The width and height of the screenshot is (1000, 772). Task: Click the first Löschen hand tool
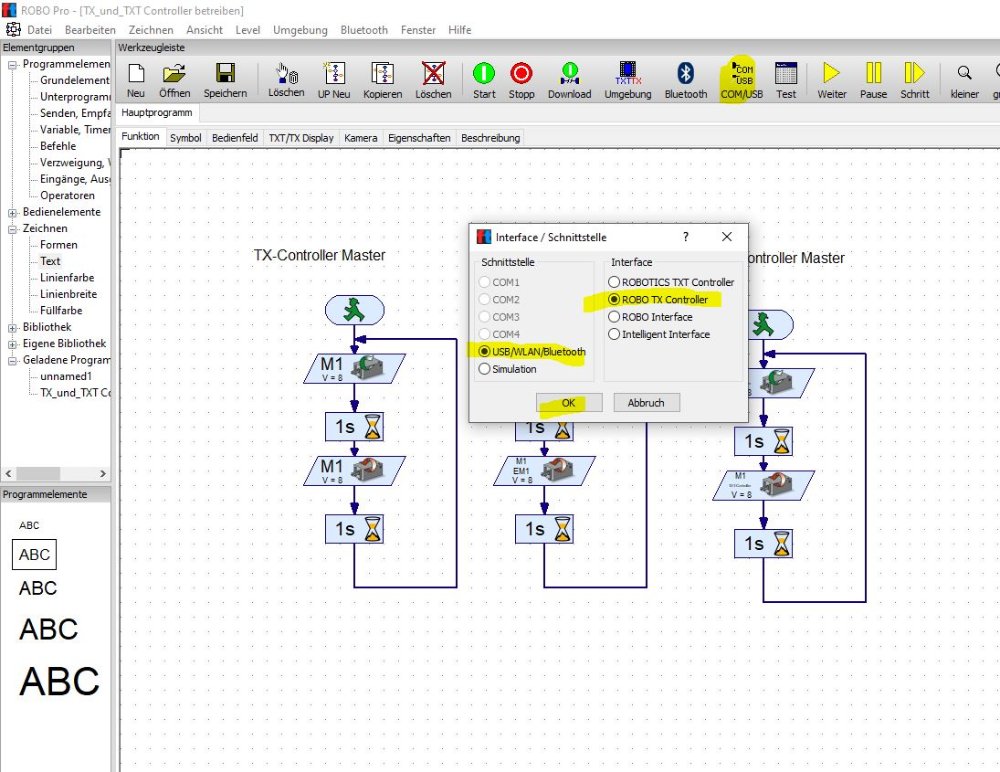click(x=286, y=80)
